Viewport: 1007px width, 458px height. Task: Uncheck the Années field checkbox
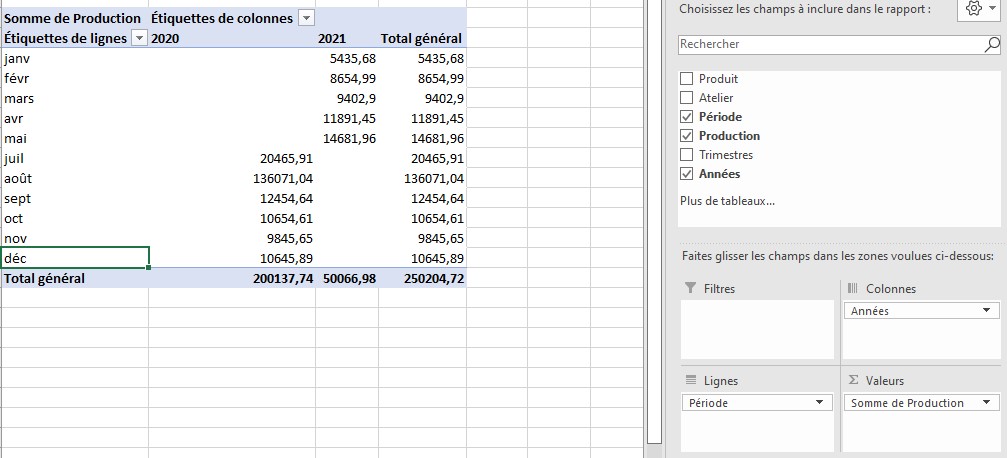click(687, 173)
